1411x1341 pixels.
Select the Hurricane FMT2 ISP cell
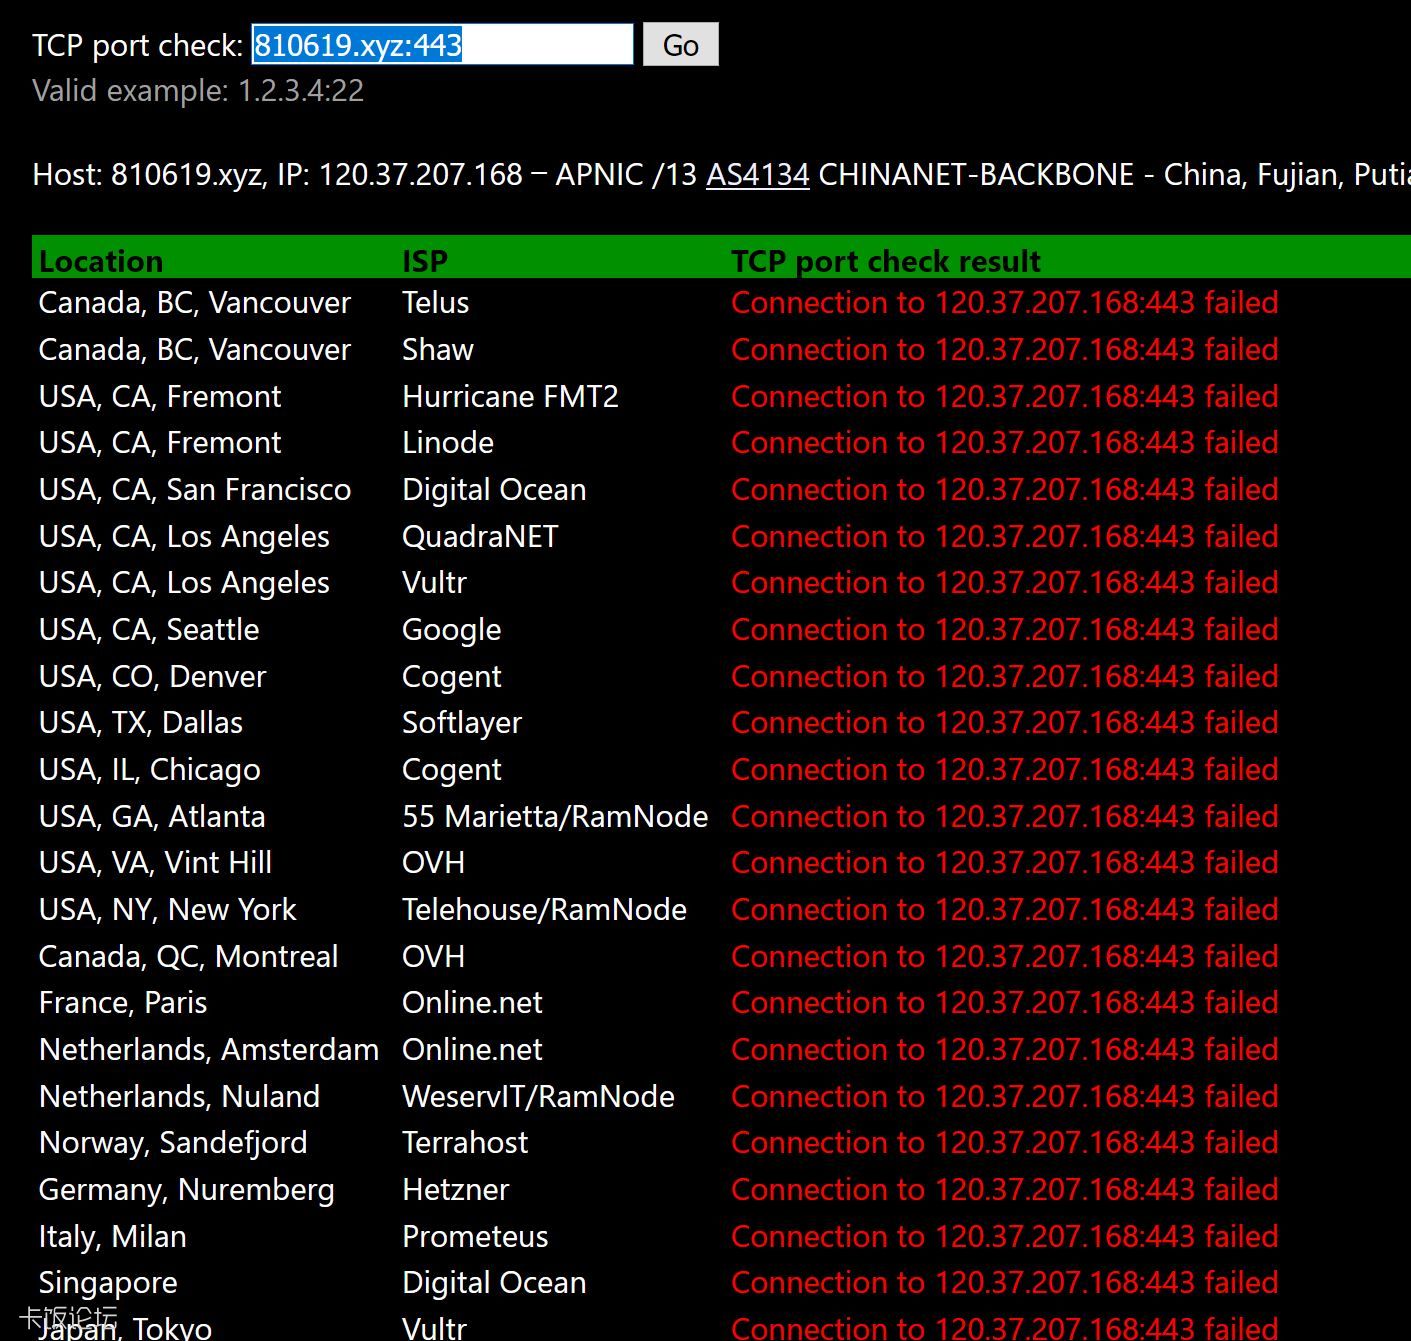click(x=510, y=397)
